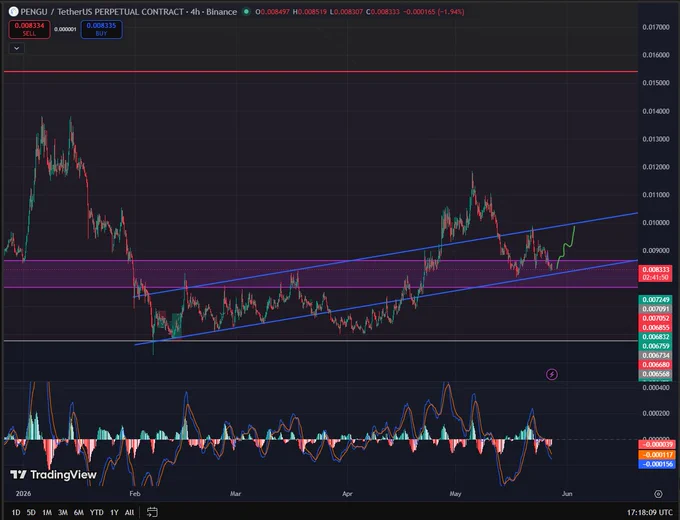The image size is (680, 520).
Task: Select the YTD time range
Action: tap(96, 512)
